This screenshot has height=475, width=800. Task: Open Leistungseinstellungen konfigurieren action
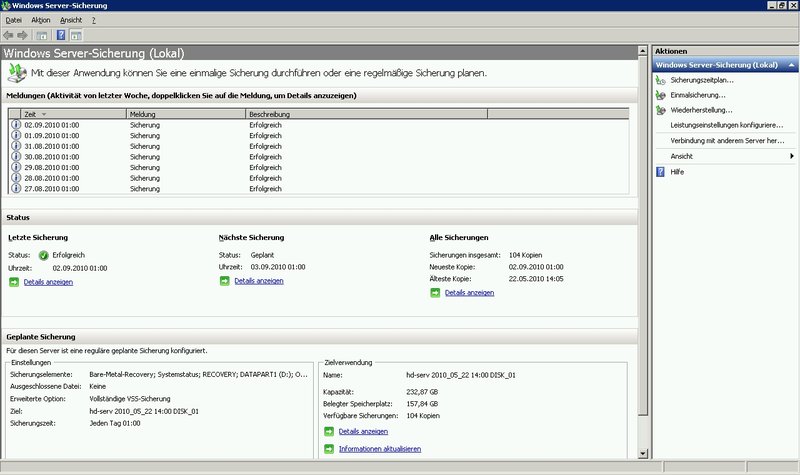(x=727, y=125)
